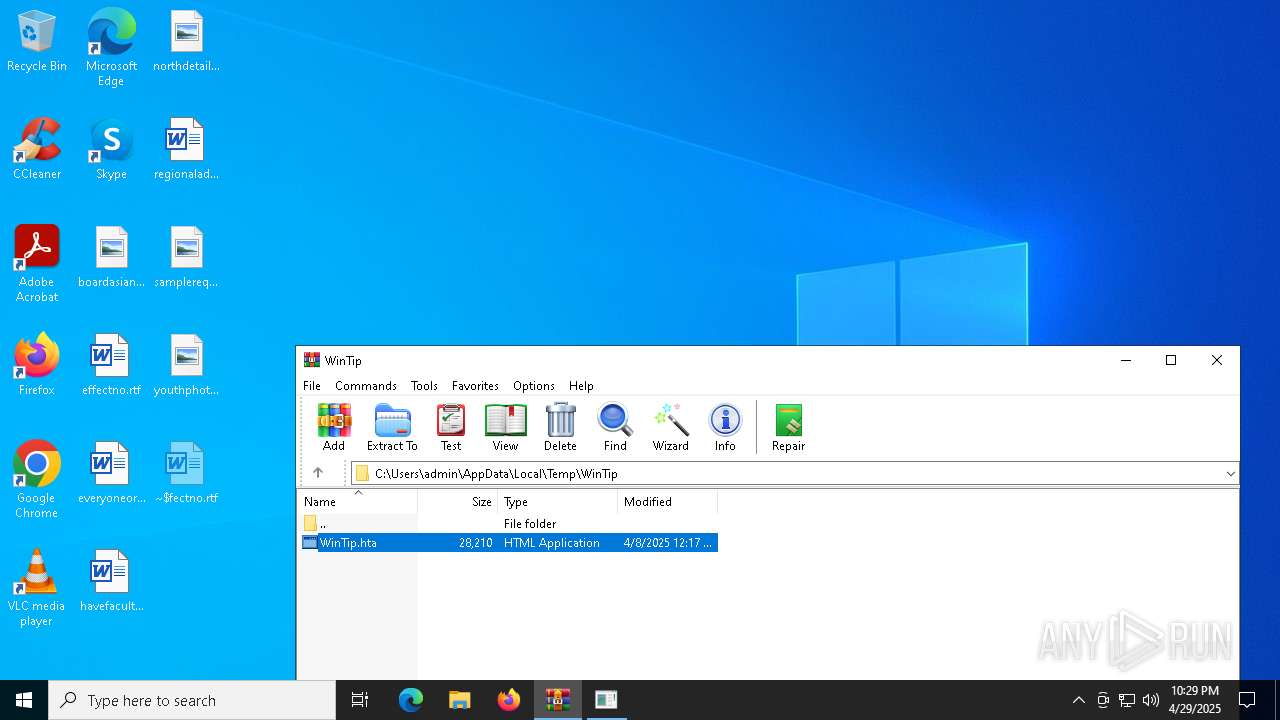Open Adobe Acrobat desktop shortcut
Screen dimensions: 1280x720
[x=37, y=263]
